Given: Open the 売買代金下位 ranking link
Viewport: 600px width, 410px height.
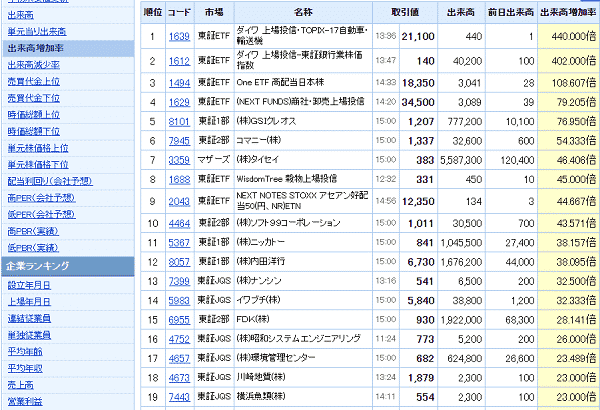Looking at the screenshot, I should (34, 98).
